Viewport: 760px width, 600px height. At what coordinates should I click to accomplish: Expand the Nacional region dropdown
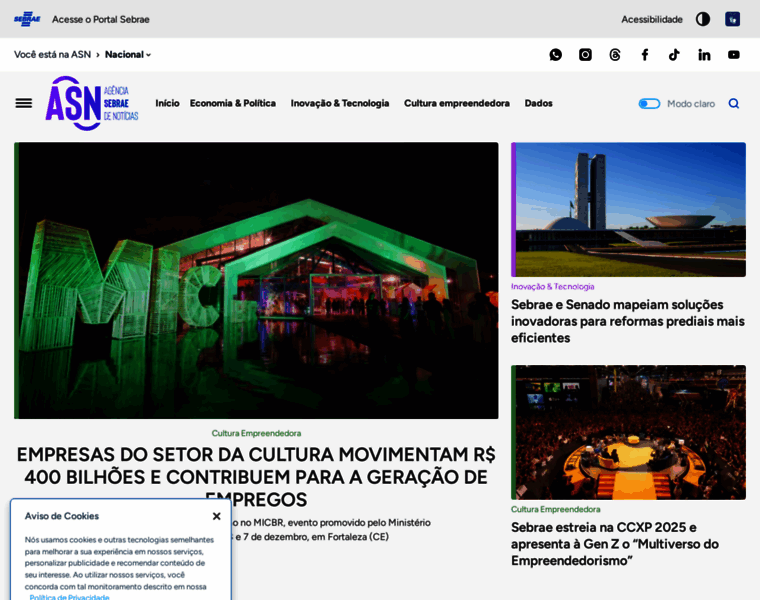click(x=128, y=55)
